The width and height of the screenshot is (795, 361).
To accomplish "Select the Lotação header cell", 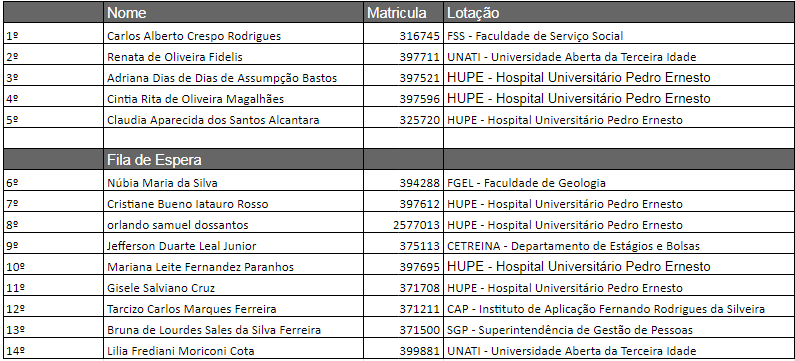I will 619,13.
